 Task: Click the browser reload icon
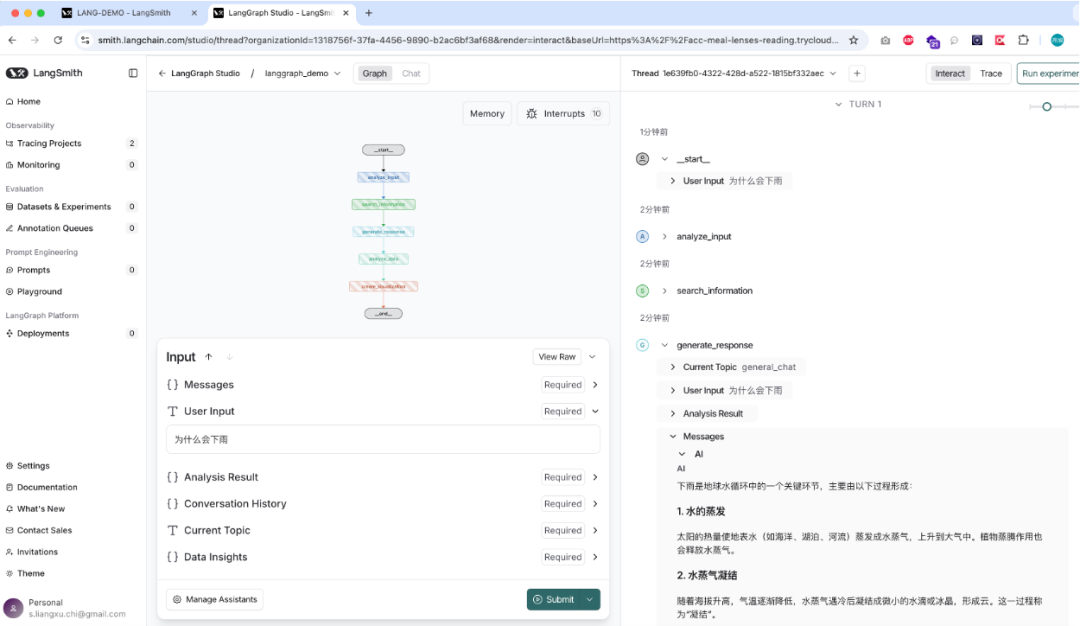coord(58,40)
